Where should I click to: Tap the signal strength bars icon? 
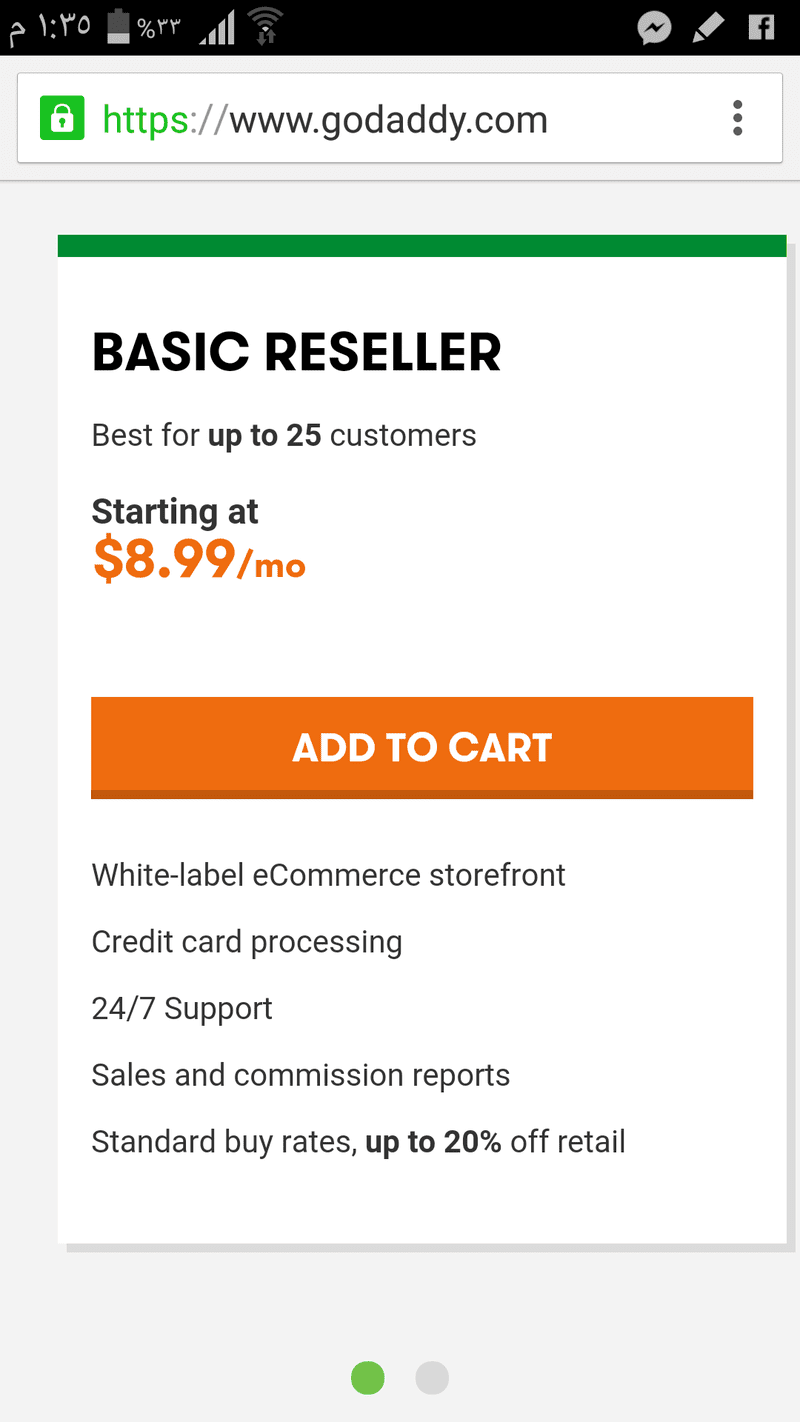[x=217, y=28]
